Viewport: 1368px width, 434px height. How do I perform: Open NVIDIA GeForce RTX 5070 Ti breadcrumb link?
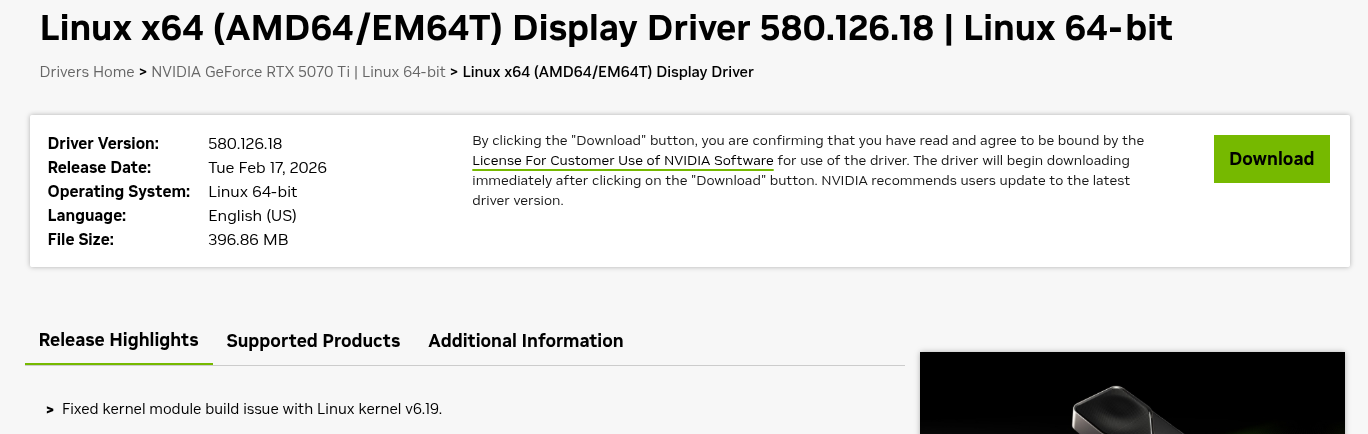298,72
